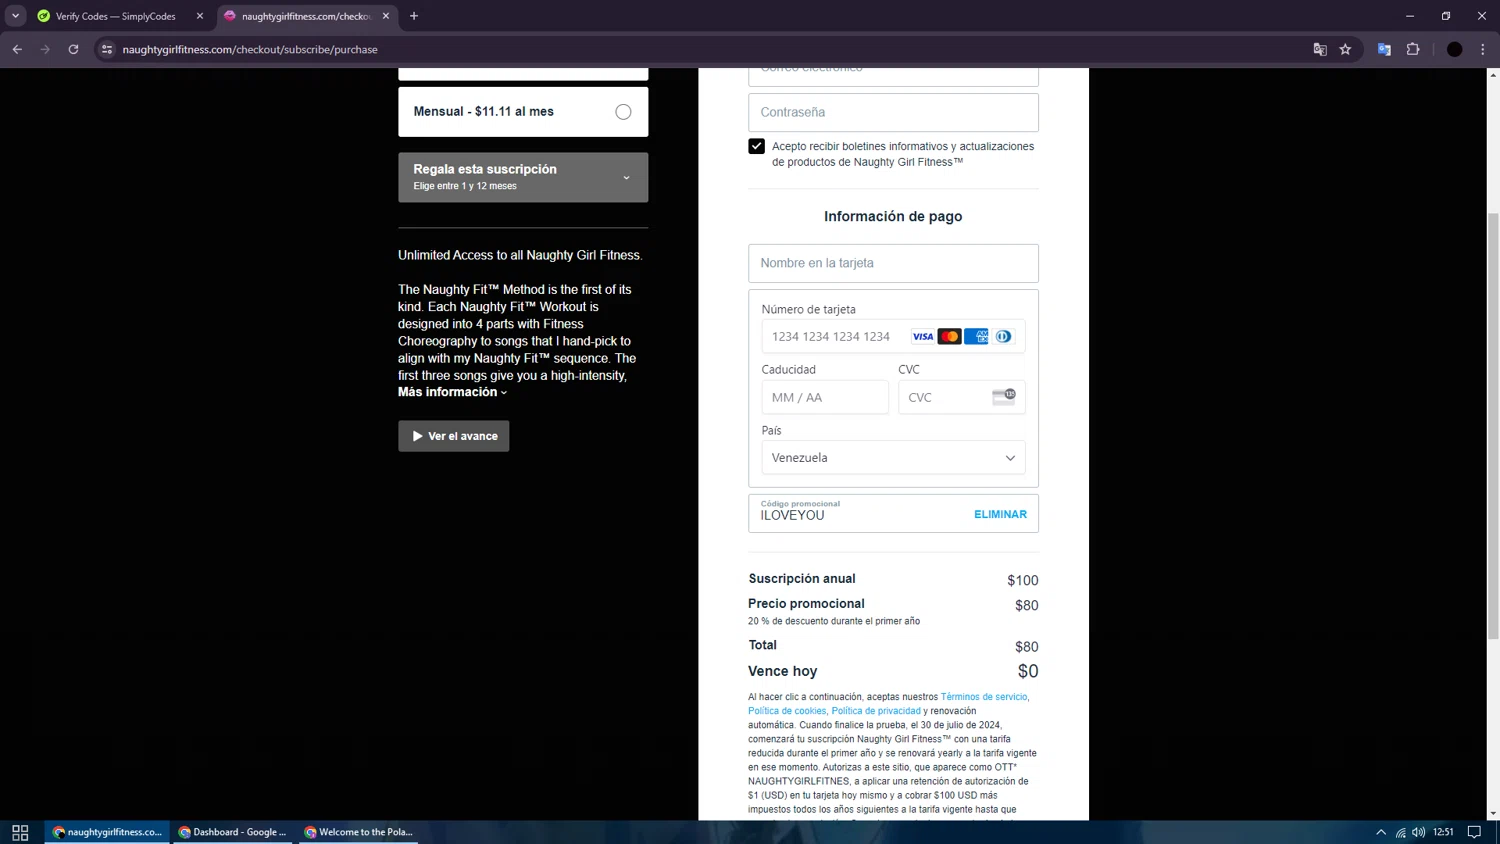
Task: Show hidden system tray icons
Action: (1381, 832)
